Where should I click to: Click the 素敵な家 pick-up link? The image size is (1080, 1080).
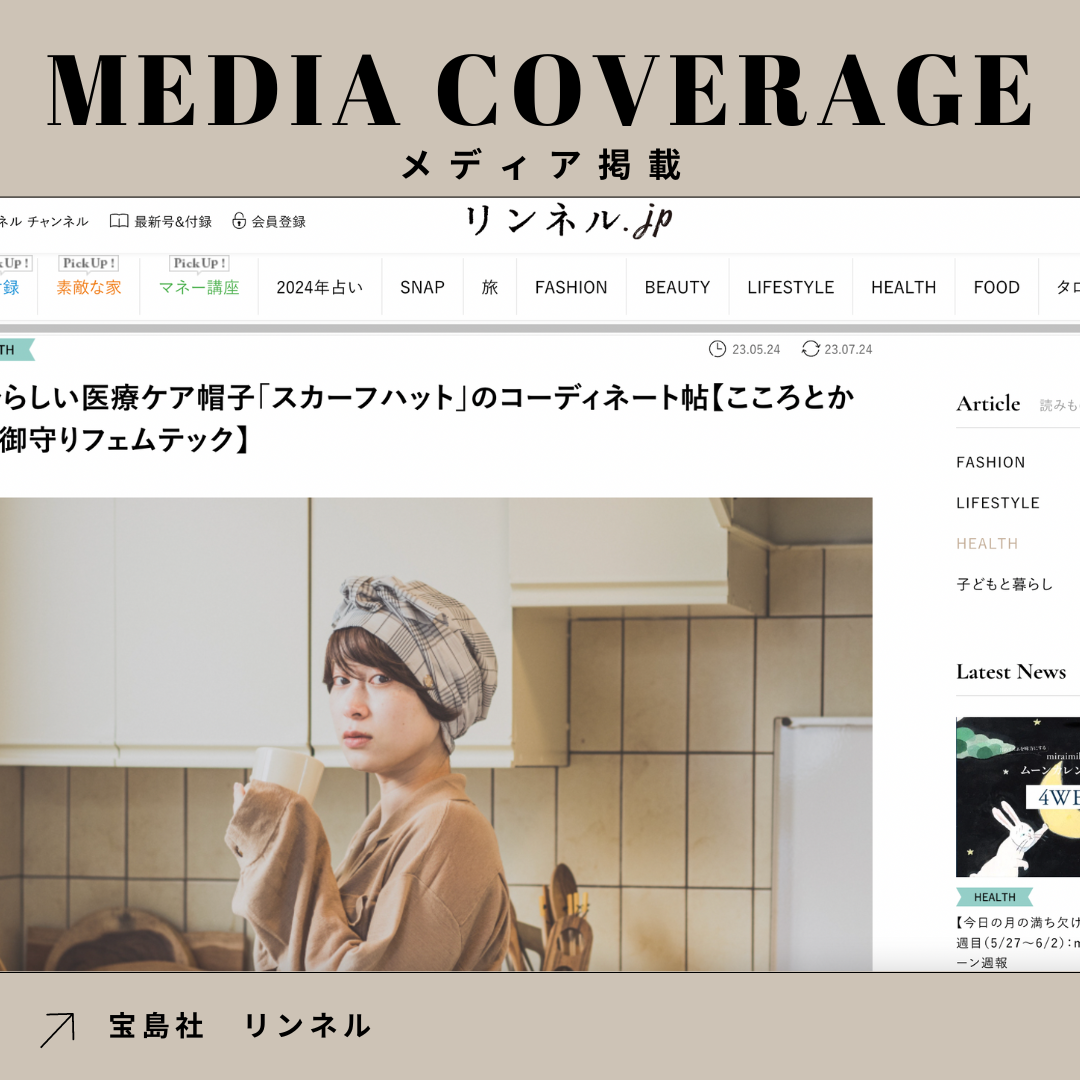(89, 288)
